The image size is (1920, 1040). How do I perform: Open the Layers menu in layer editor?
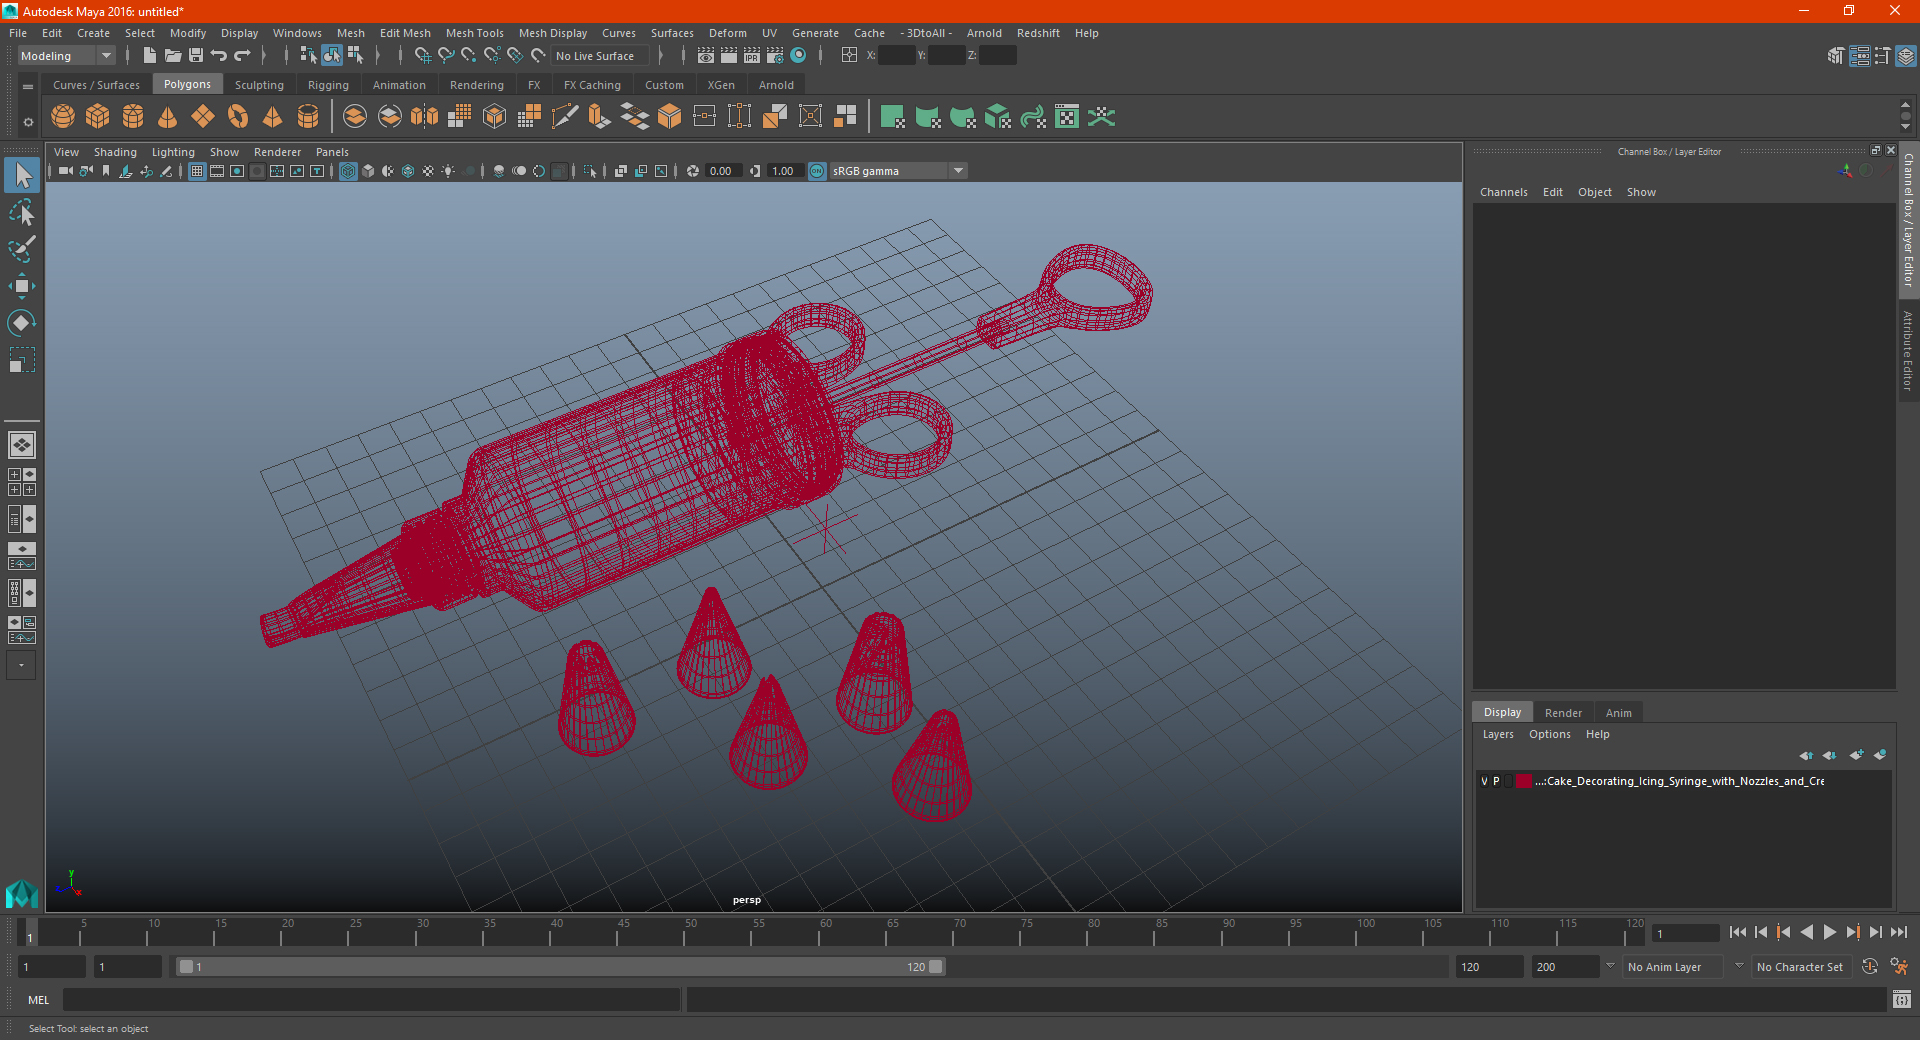tap(1498, 734)
